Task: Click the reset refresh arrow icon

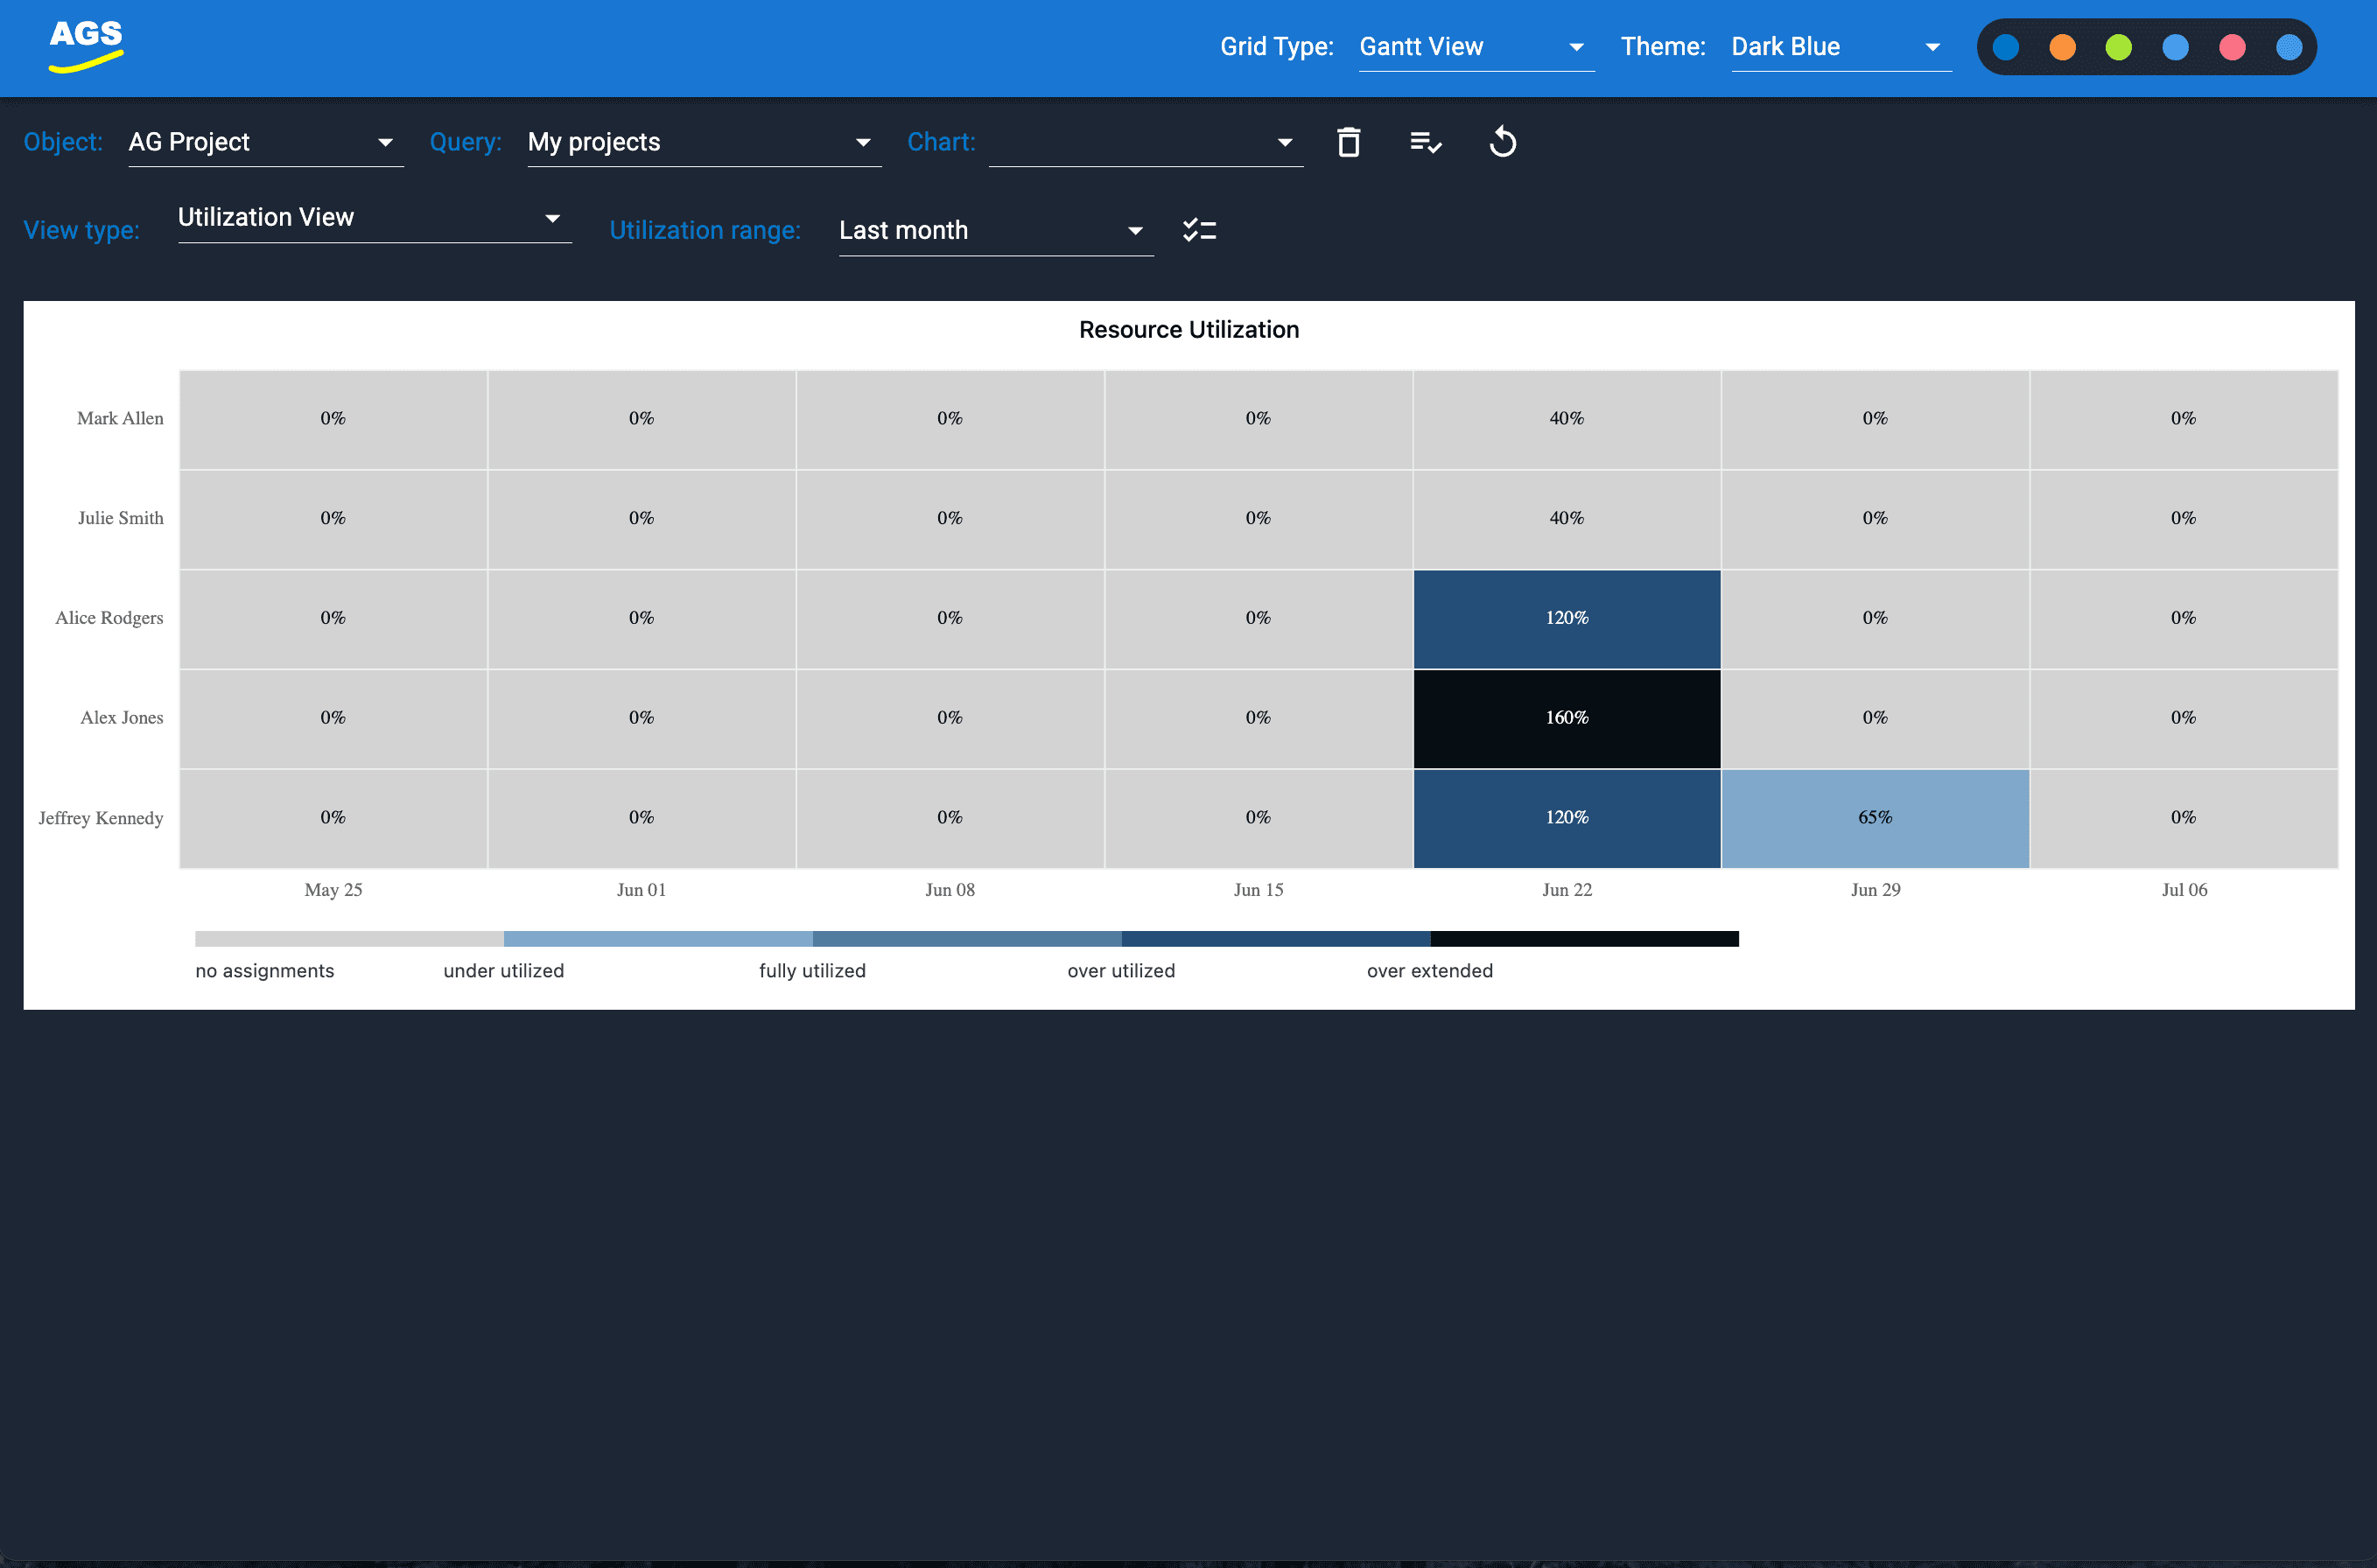Action: tap(1502, 142)
